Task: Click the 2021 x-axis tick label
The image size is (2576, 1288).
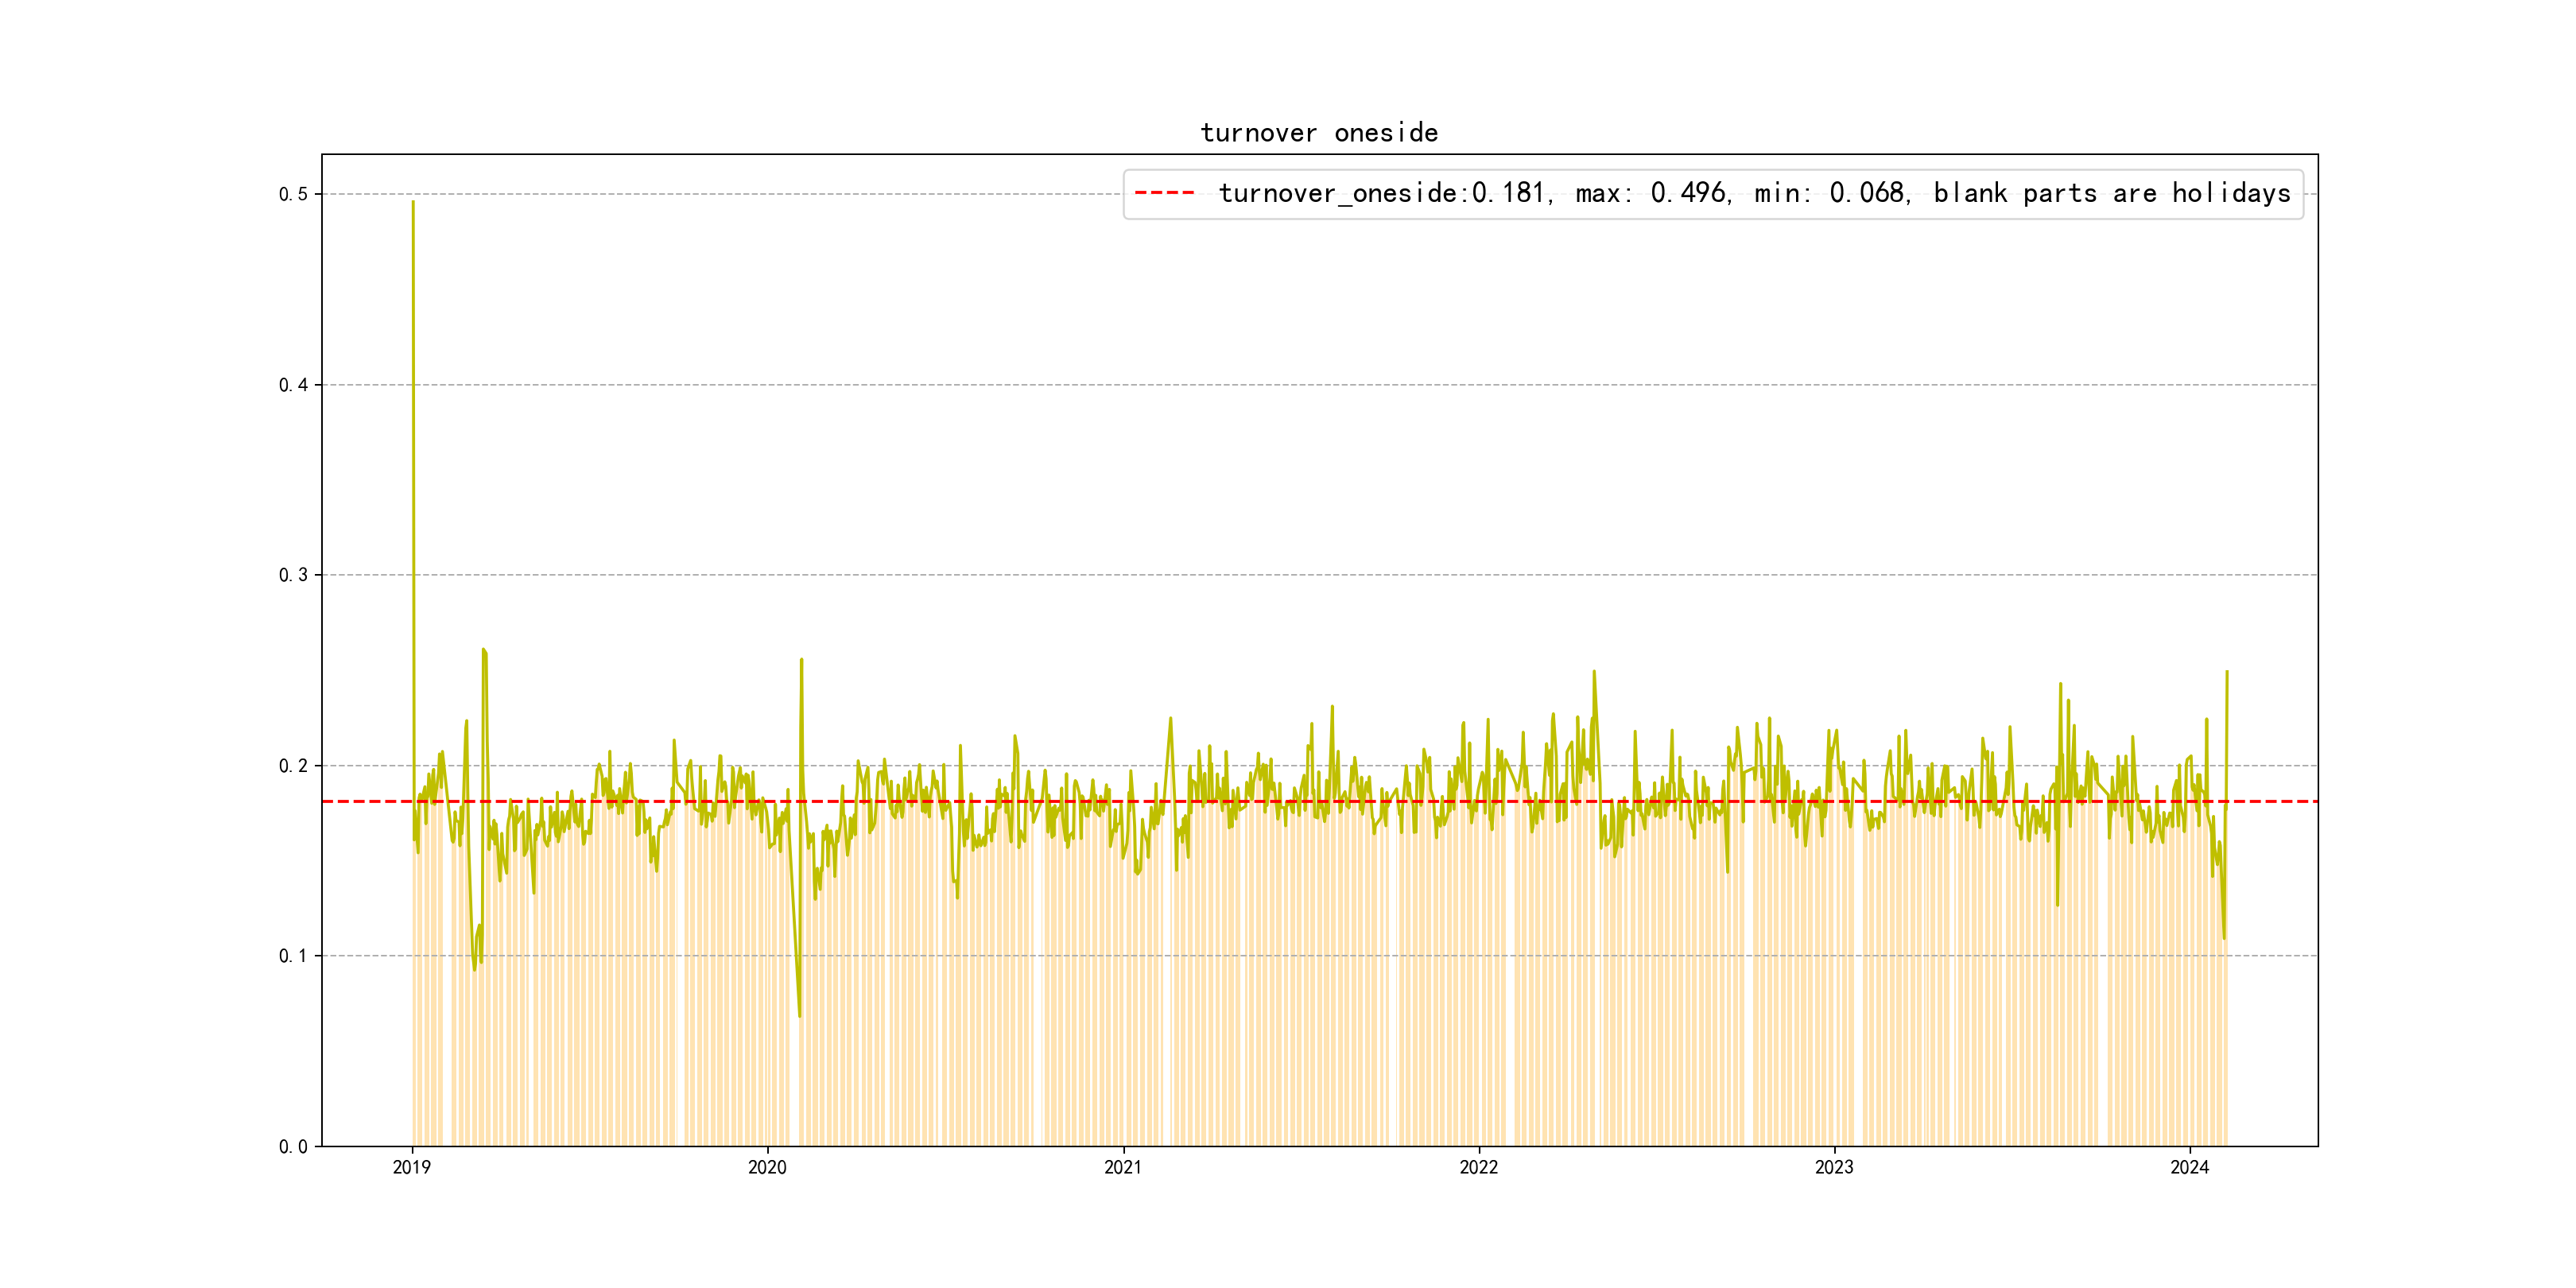Action: [1123, 1167]
